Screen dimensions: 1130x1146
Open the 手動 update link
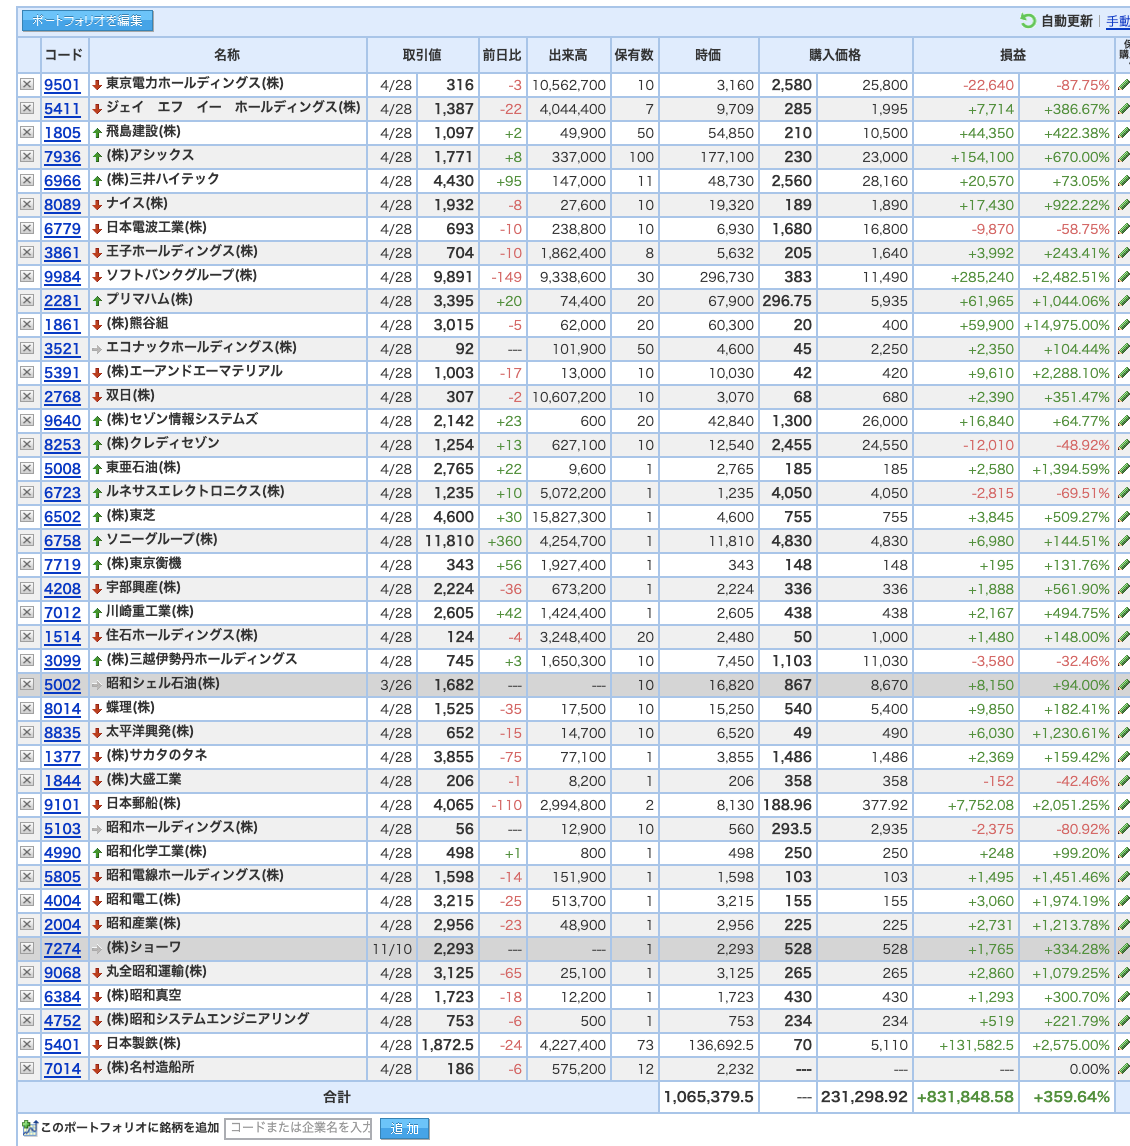[1118, 21]
